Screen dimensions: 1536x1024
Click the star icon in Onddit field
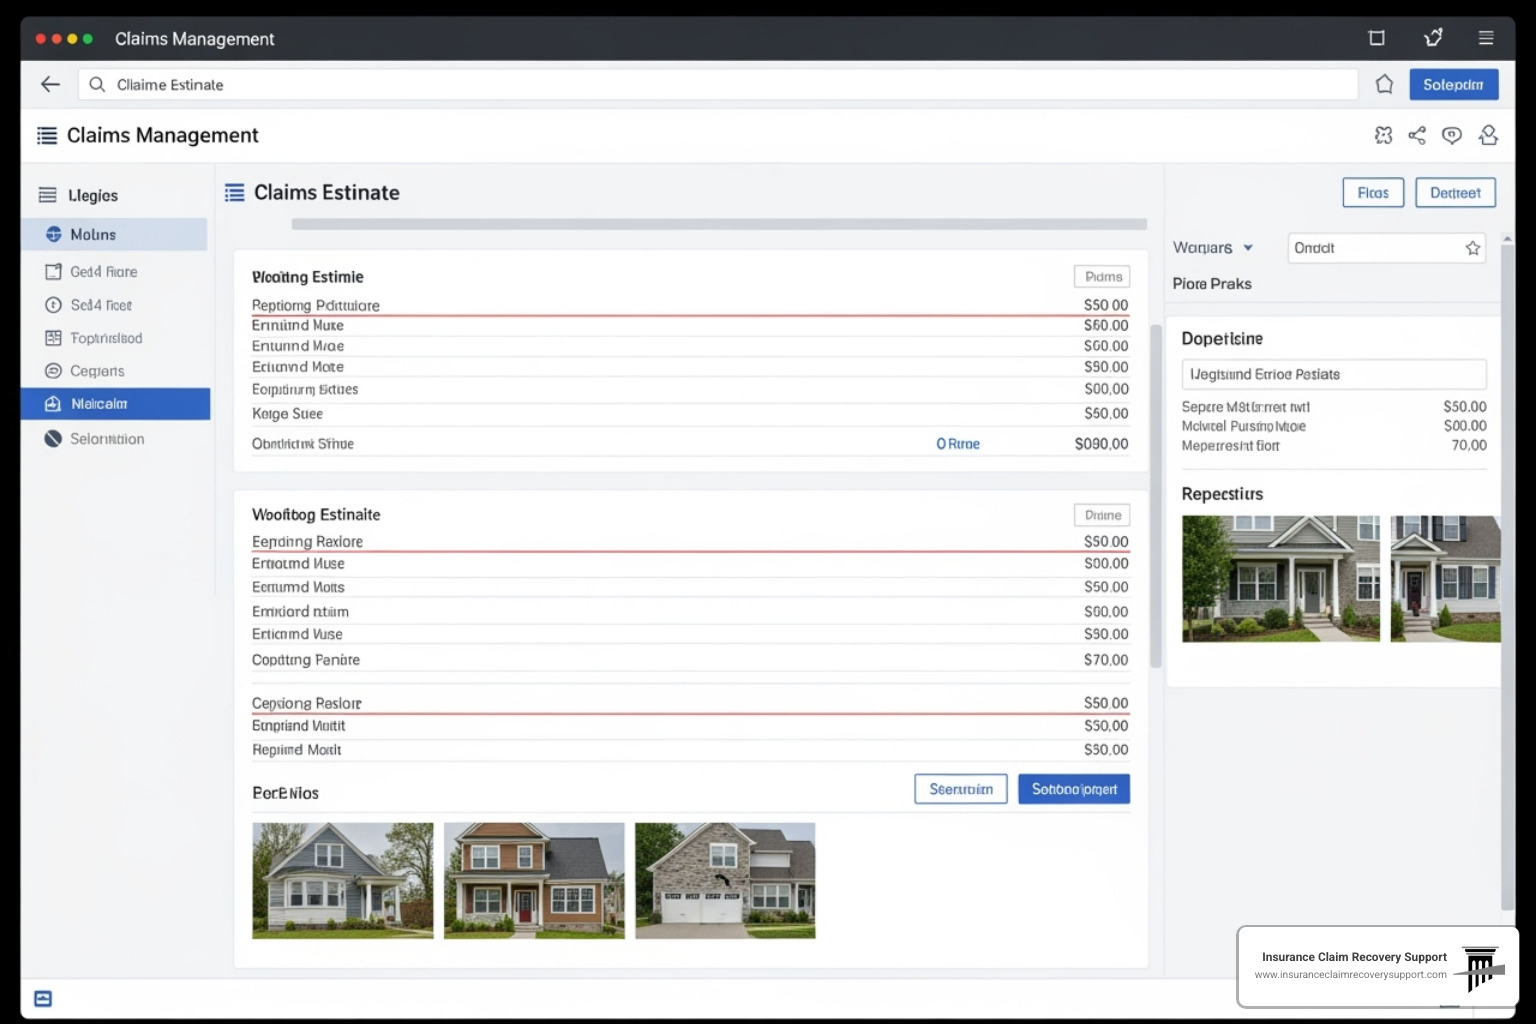point(1472,248)
